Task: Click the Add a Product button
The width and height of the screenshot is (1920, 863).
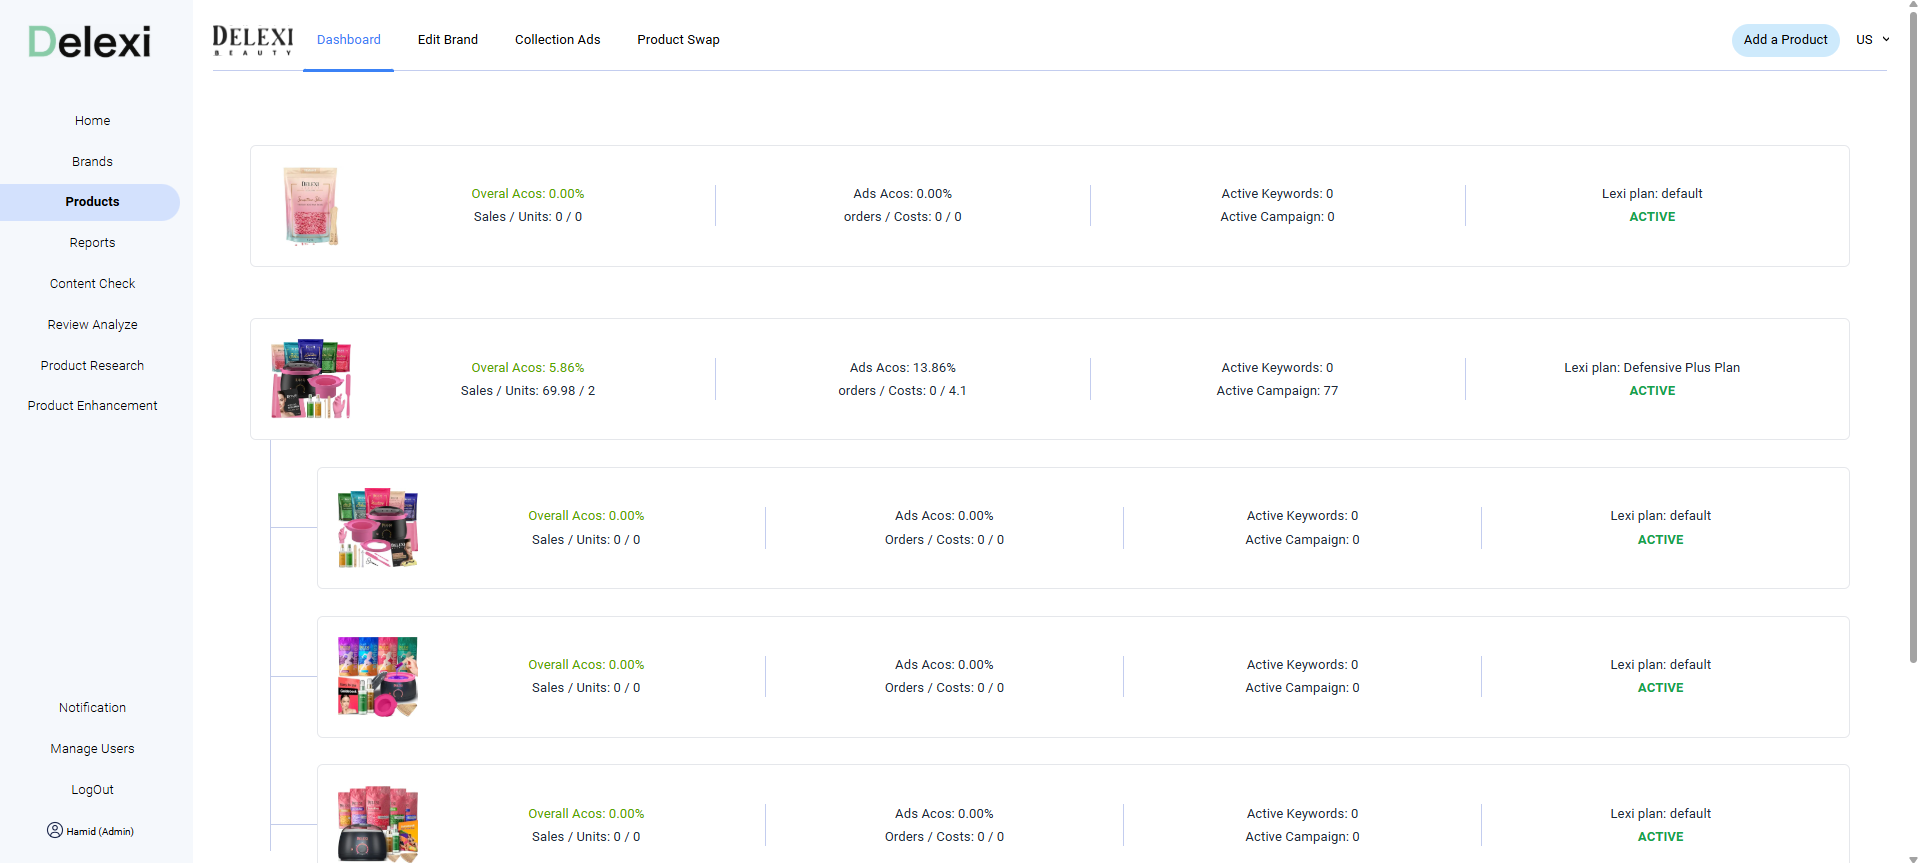Action: (x=1785, y=40)
